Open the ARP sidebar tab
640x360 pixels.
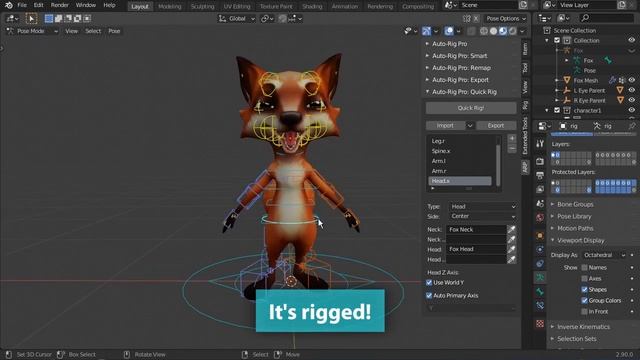click(x=525, y=167)
